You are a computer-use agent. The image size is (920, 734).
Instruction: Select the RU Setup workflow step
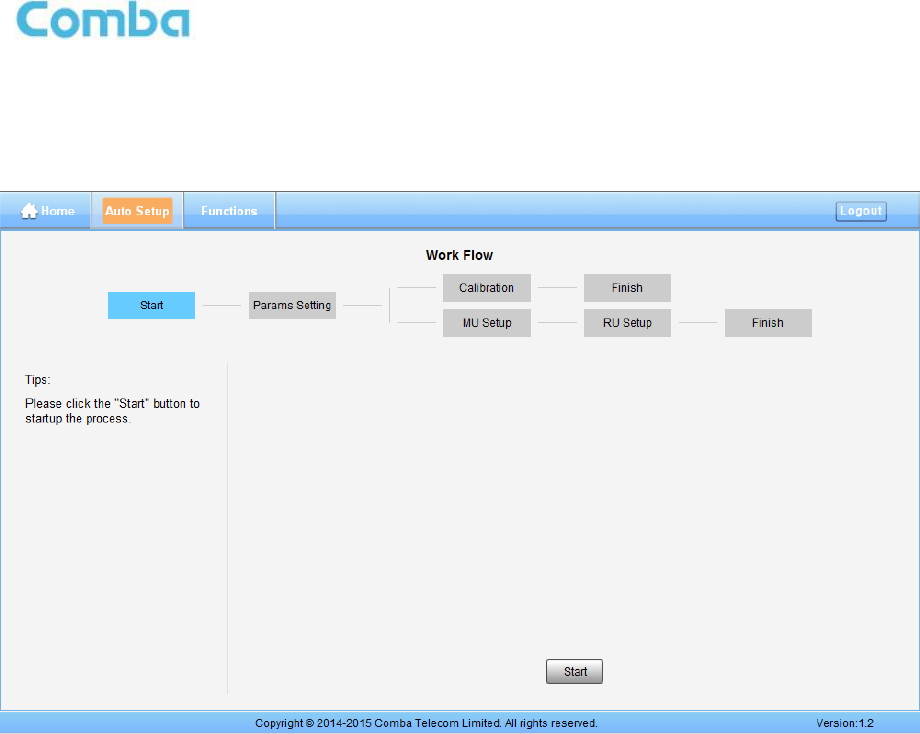627,323
